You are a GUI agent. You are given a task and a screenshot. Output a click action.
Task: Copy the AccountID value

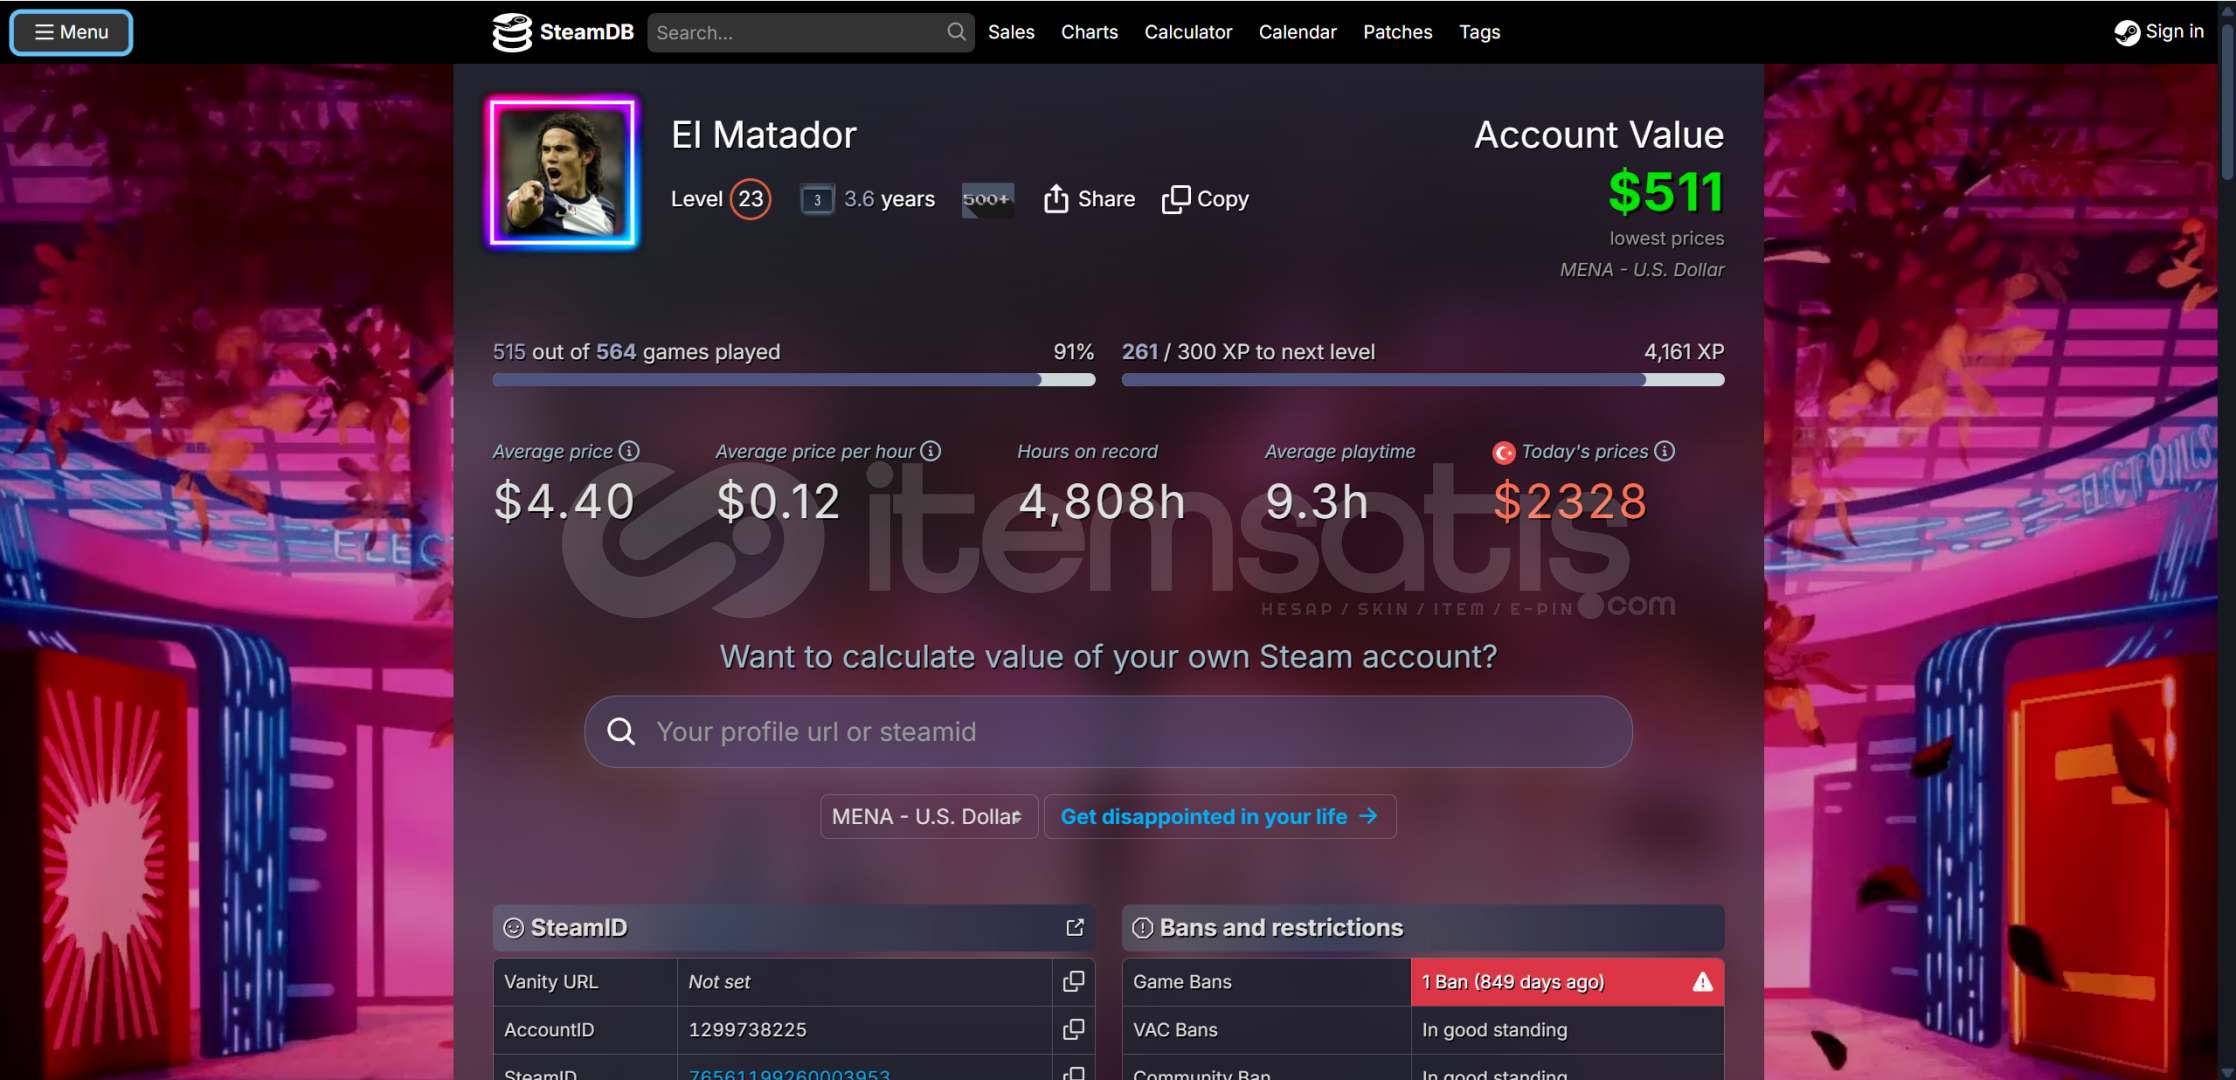pyautogui.click(x=1073, y=1029)
